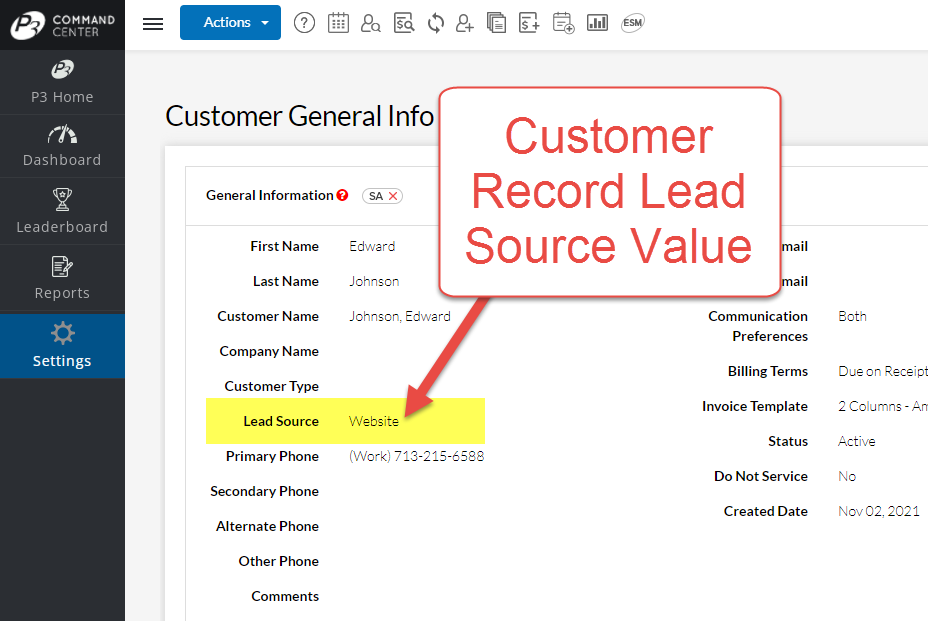The height and width of the screenshot is (621, 928).
Task: Collapse the sidebar using the hamburger icon
Action: (x=152, y=23)
